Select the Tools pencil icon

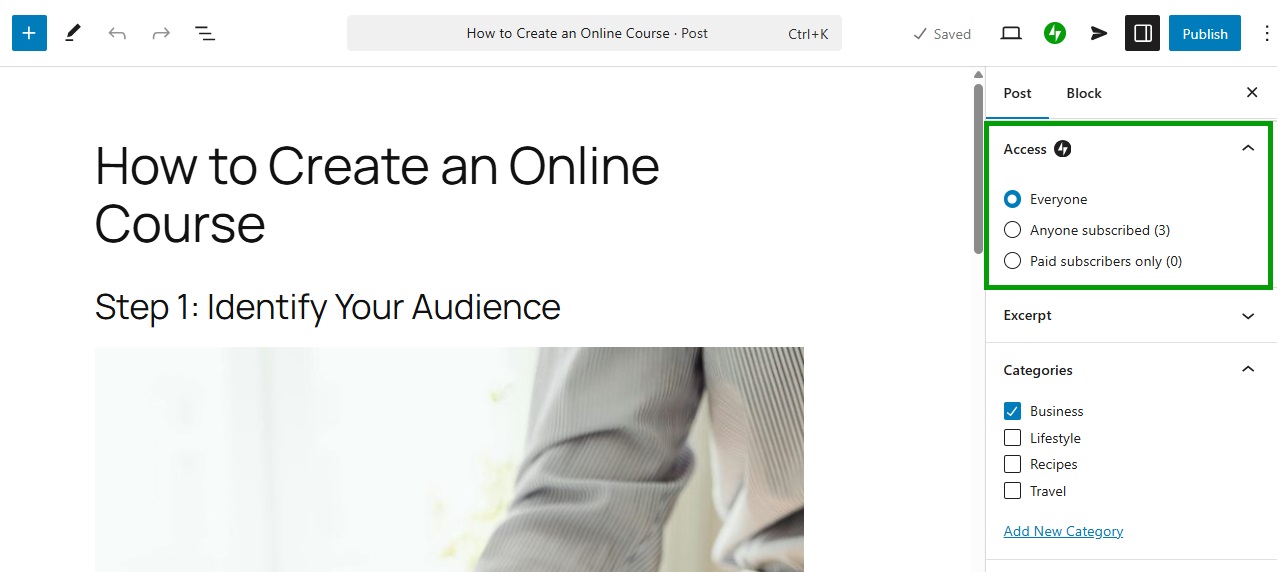click(73, 33)
